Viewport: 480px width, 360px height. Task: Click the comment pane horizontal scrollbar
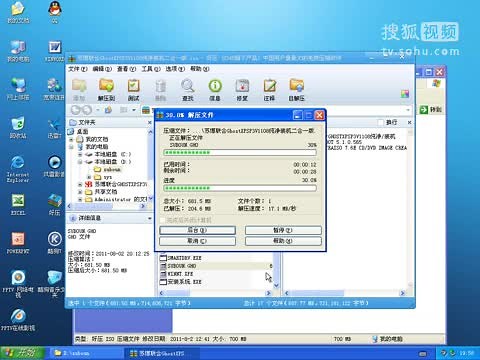pos(344,293)
